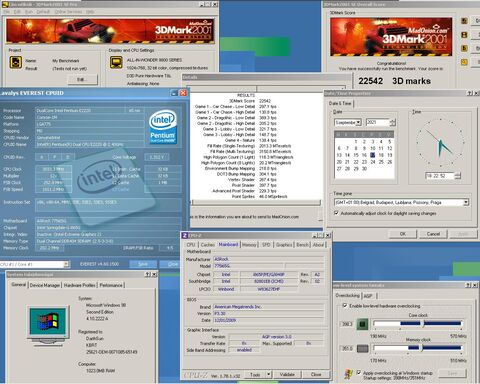Switch to the CPU tab in CPU-Z

pyautogui.click(x=191, y=245)
